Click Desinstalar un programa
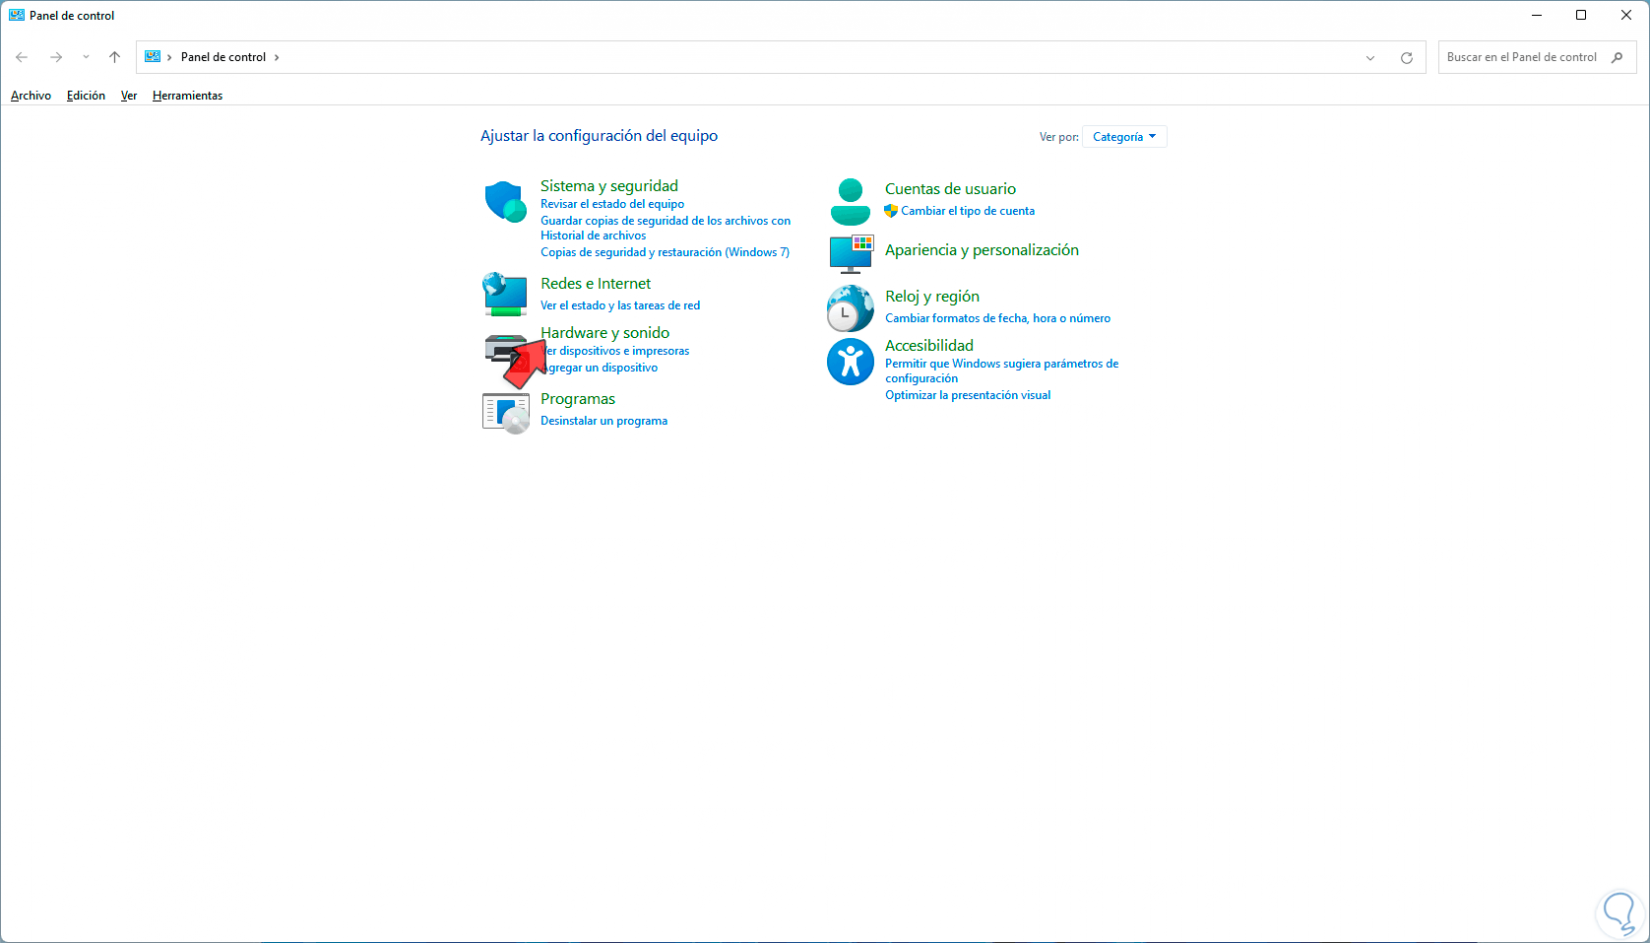 pyautogui.click(x=604, y=421)
